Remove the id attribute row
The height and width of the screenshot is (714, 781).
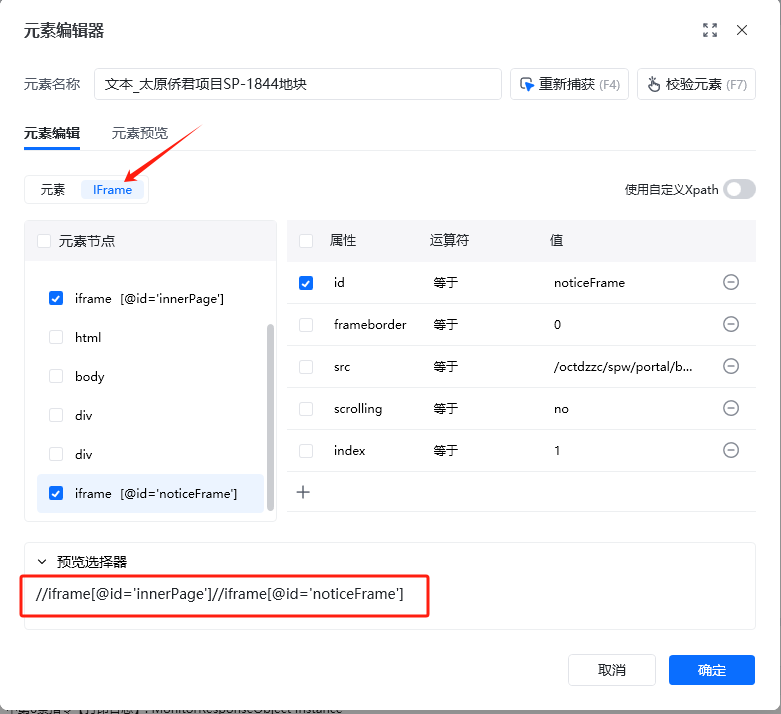tap(731, 282)
